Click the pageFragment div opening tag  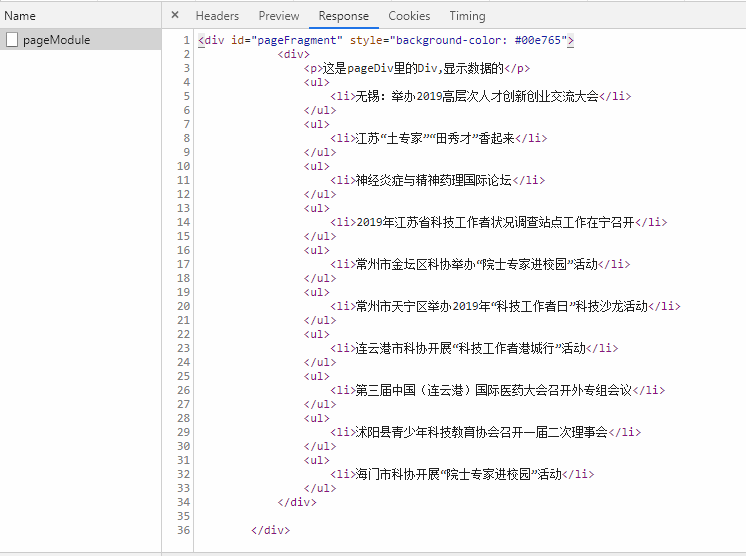[386, 40]
